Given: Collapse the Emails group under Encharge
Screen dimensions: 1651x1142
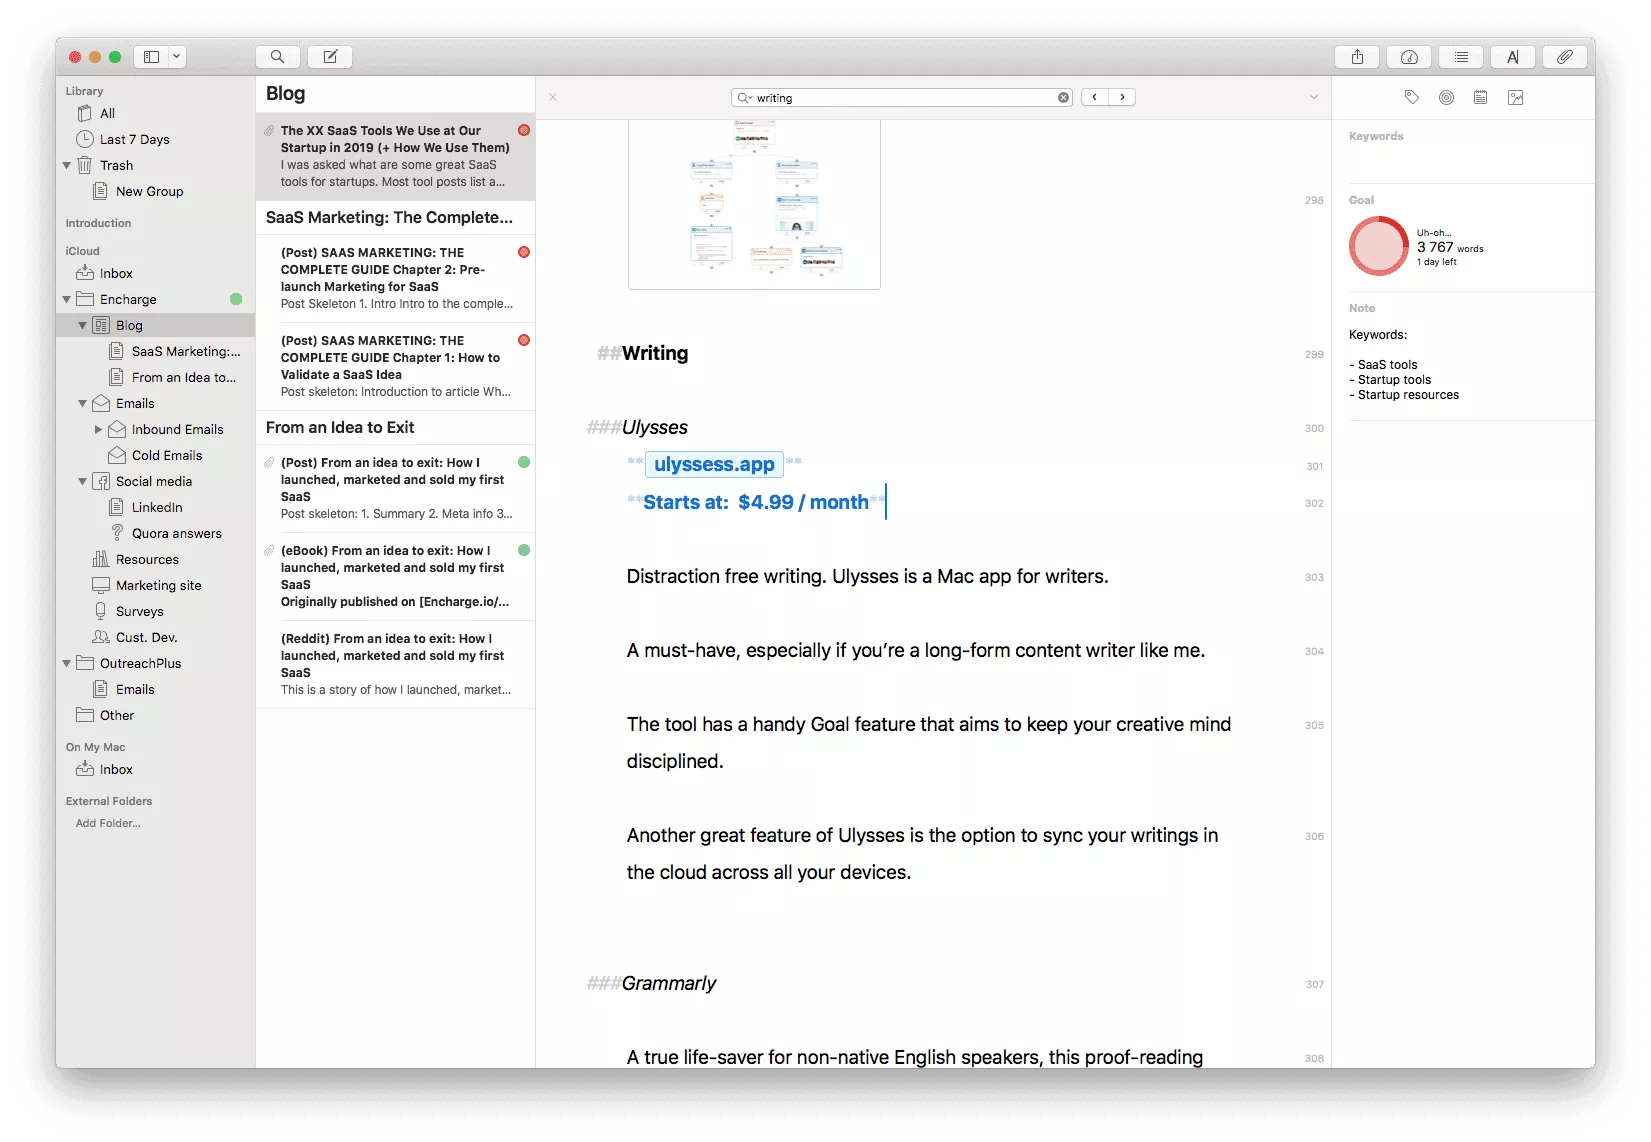Looking at the screenshot, I should click(x=83, y=403).
